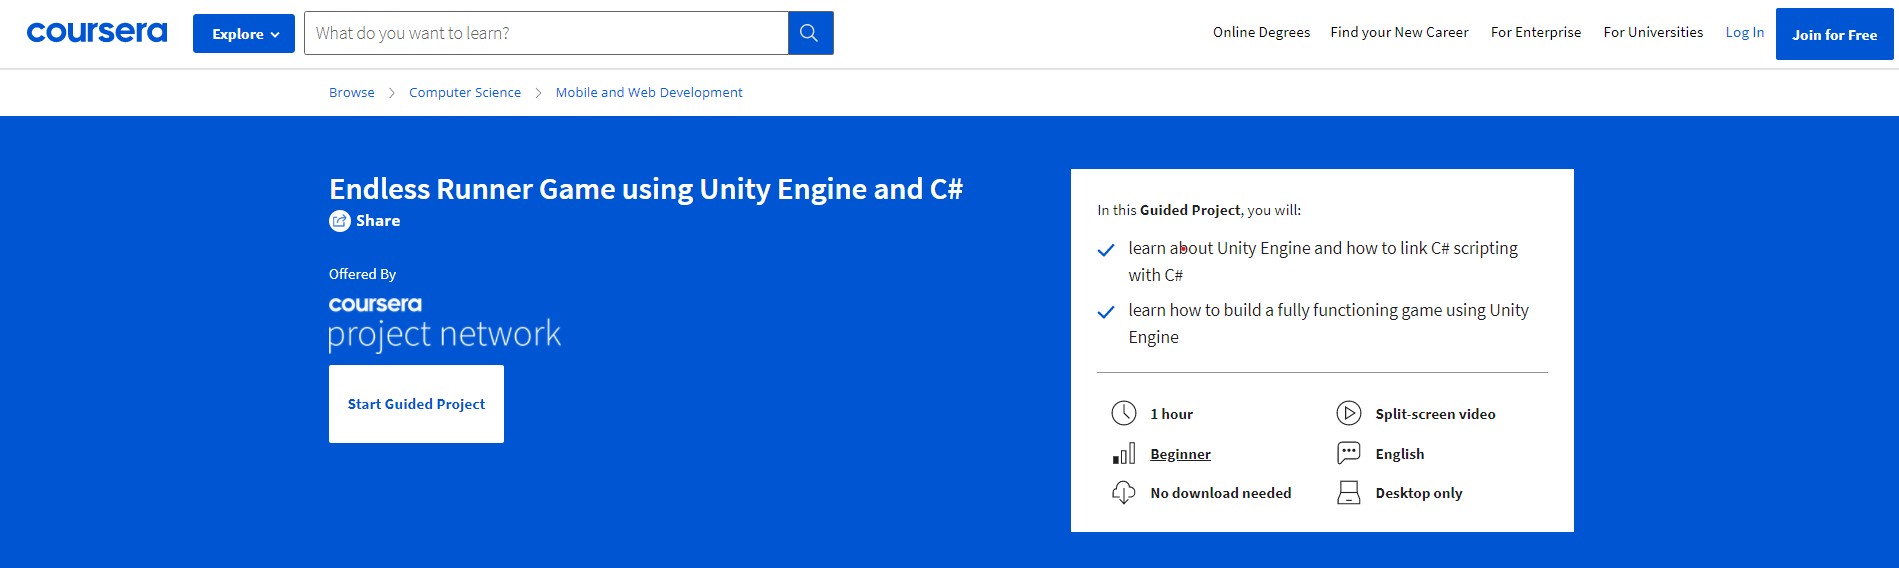Click the Share icon under the title
The image size is (1899, 568).
340,221
